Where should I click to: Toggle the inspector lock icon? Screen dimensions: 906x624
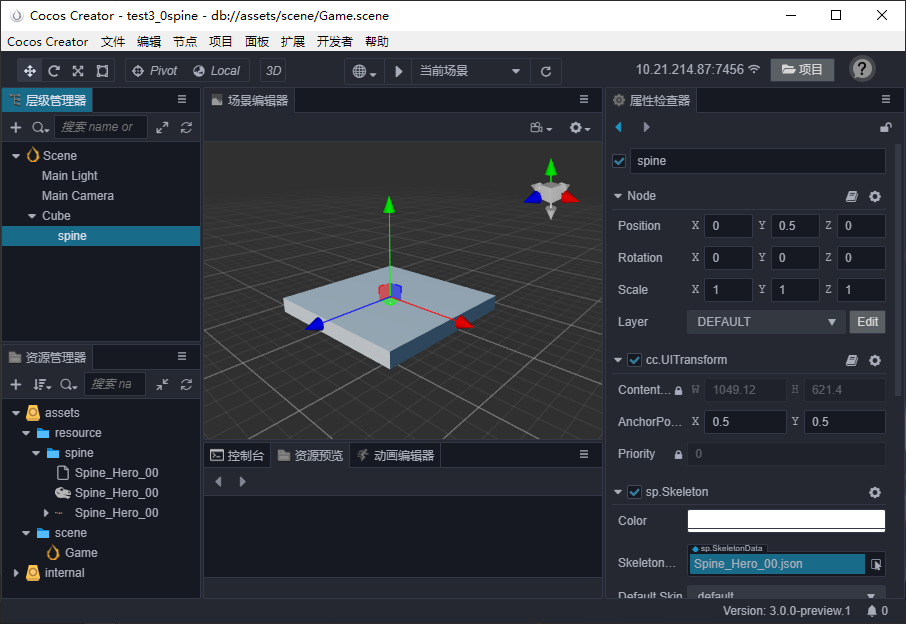(885, 127)
